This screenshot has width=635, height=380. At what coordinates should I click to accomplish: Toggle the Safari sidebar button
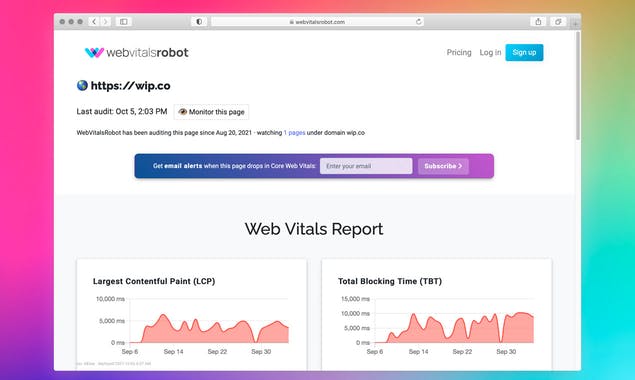[124, 21]
